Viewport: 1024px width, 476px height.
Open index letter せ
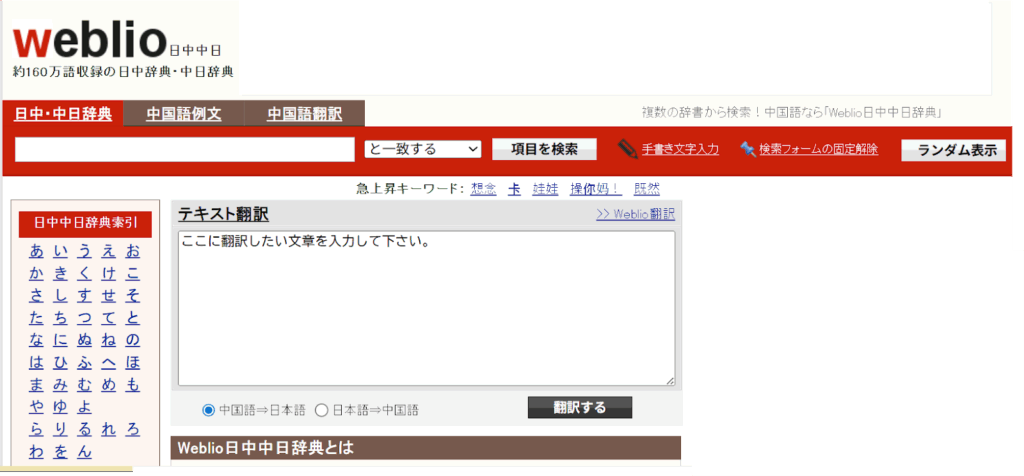(x=108, y=296)
